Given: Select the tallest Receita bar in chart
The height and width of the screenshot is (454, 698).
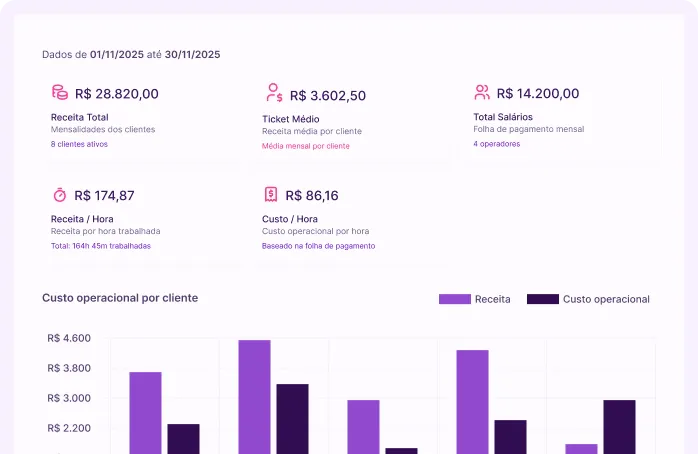Looking at the screenshot, I should pos(254,396).
